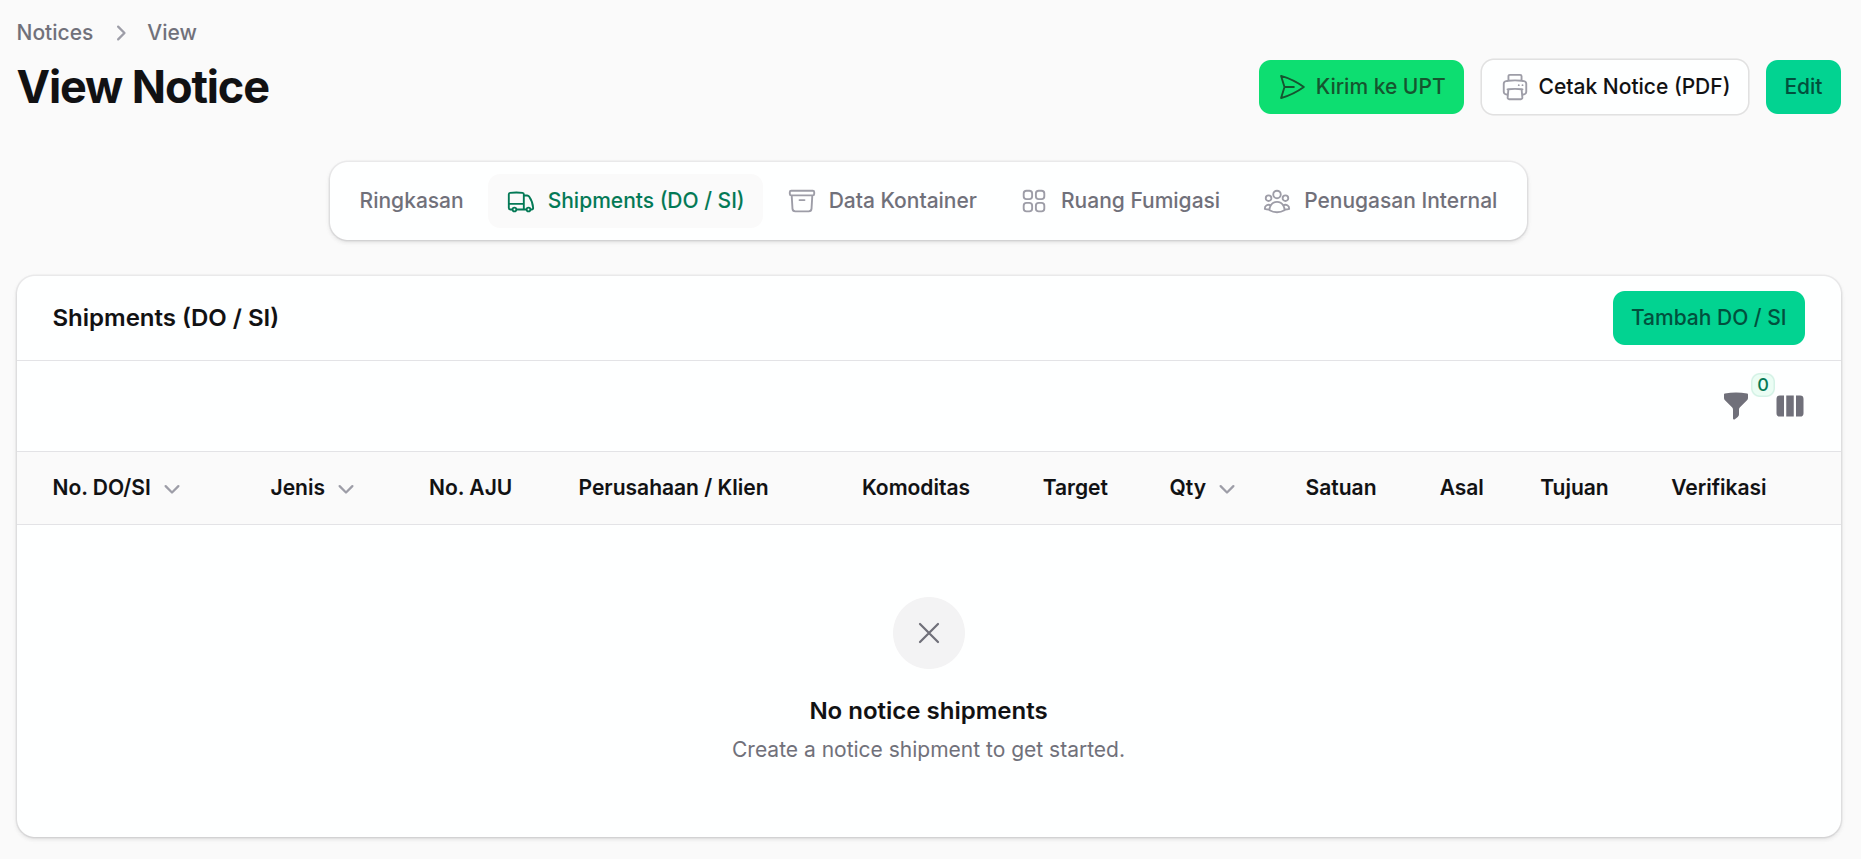Click the Tujuan column header
The height and width of the screenshot is (859, 1861).
(x=1574, y=488)
